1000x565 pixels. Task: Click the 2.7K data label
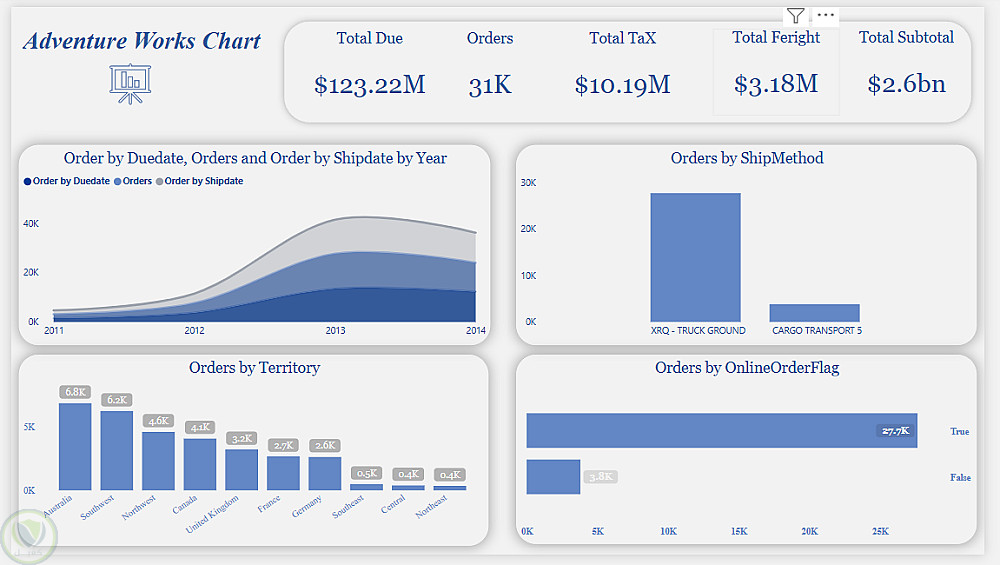coord(283,445)
